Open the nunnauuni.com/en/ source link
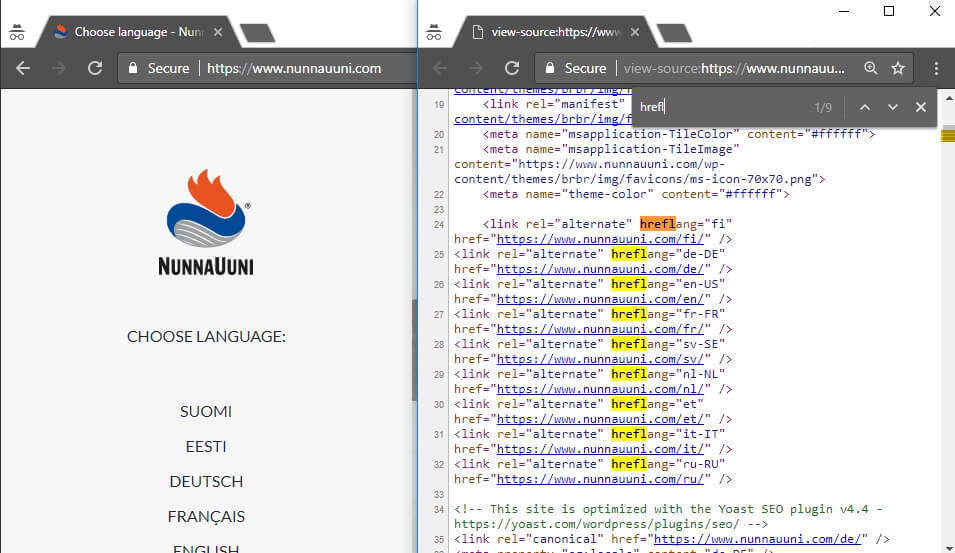Screen dimensions: 955x553 click(600, 299)
